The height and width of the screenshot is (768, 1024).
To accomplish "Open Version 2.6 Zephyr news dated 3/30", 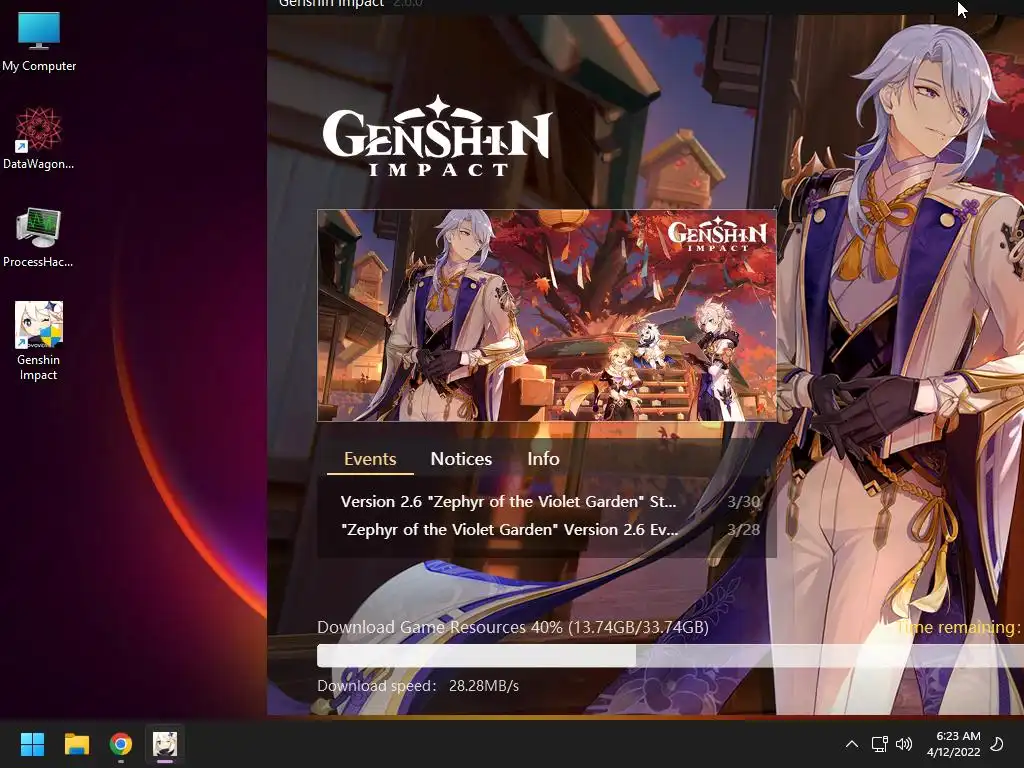I will pos(550,502).
